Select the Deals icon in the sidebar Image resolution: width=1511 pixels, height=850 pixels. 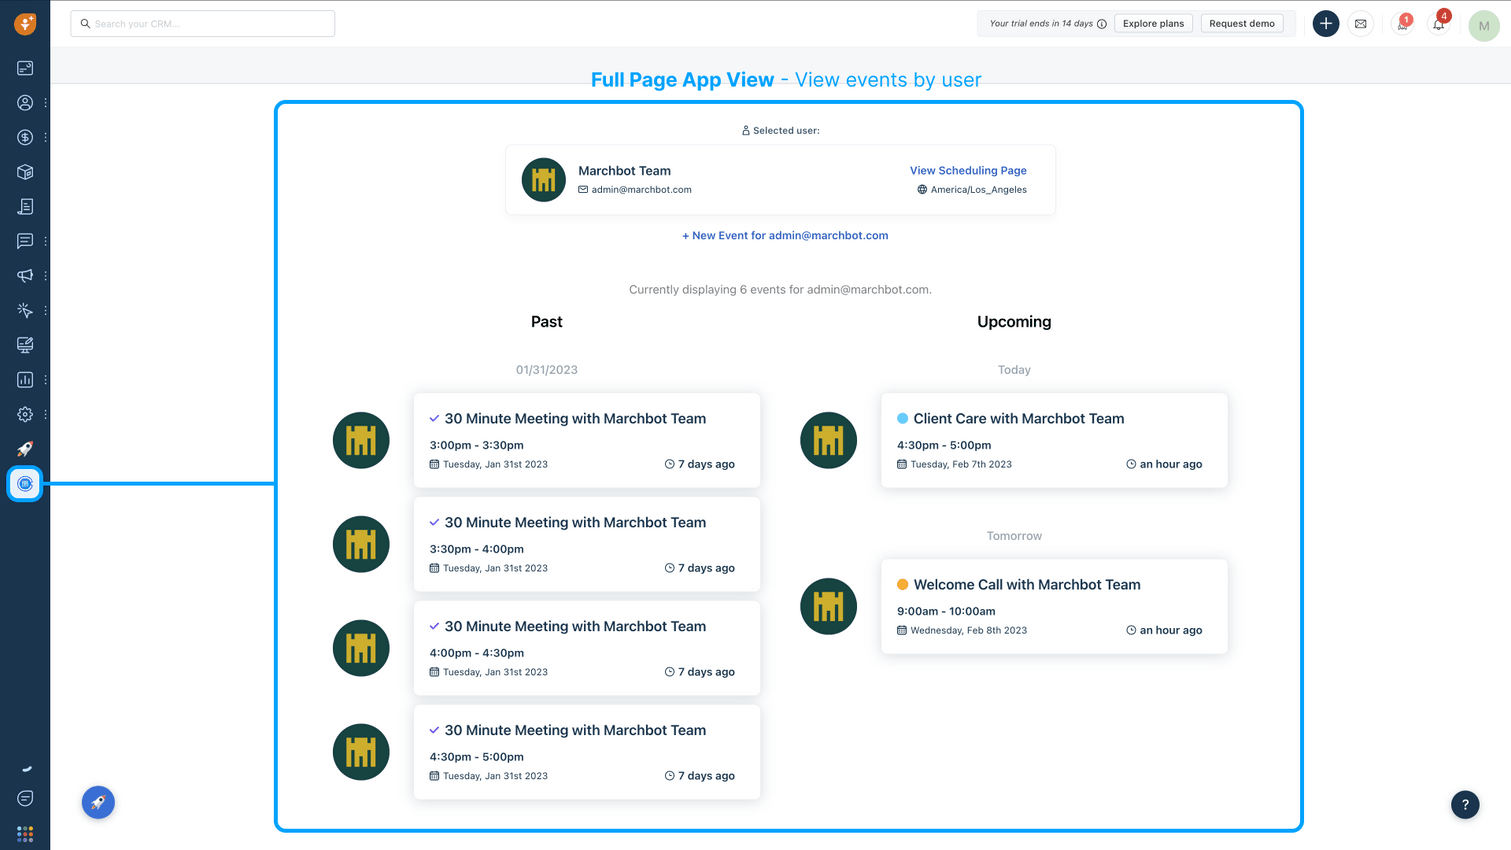click(24, 137)
